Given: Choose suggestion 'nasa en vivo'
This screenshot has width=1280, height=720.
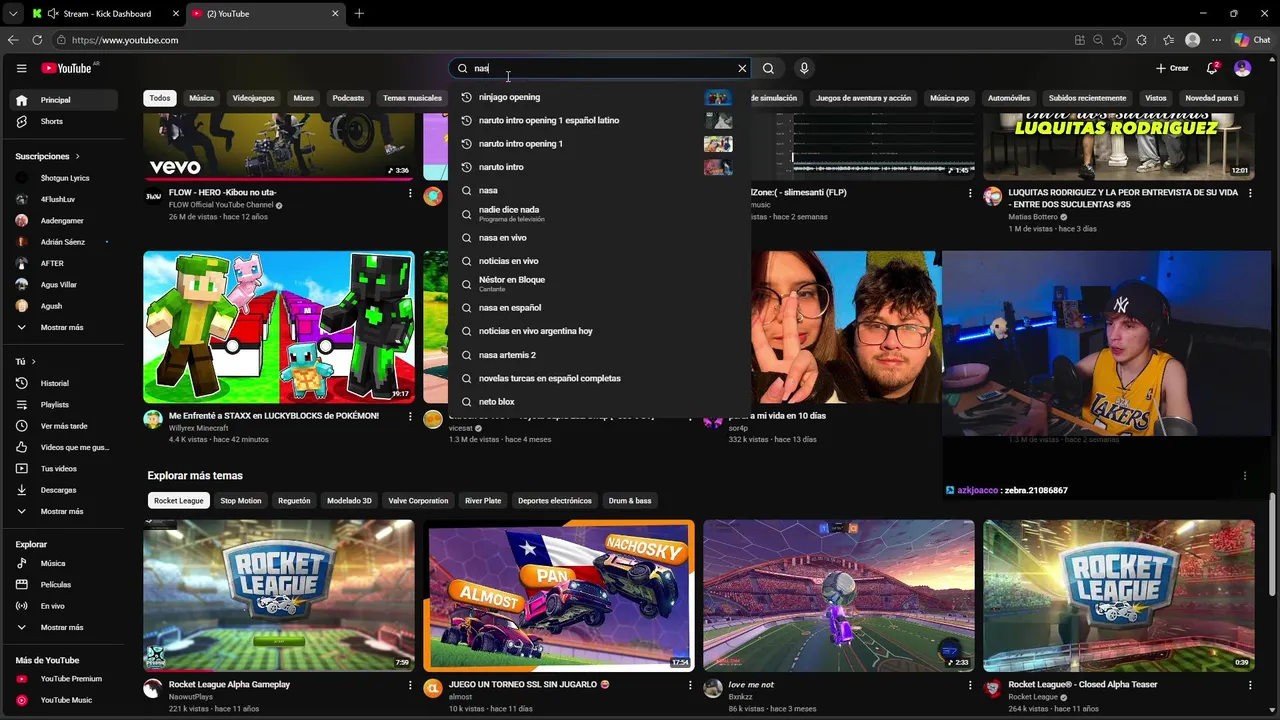Looking at the screenshot, I should click(598, 238).
